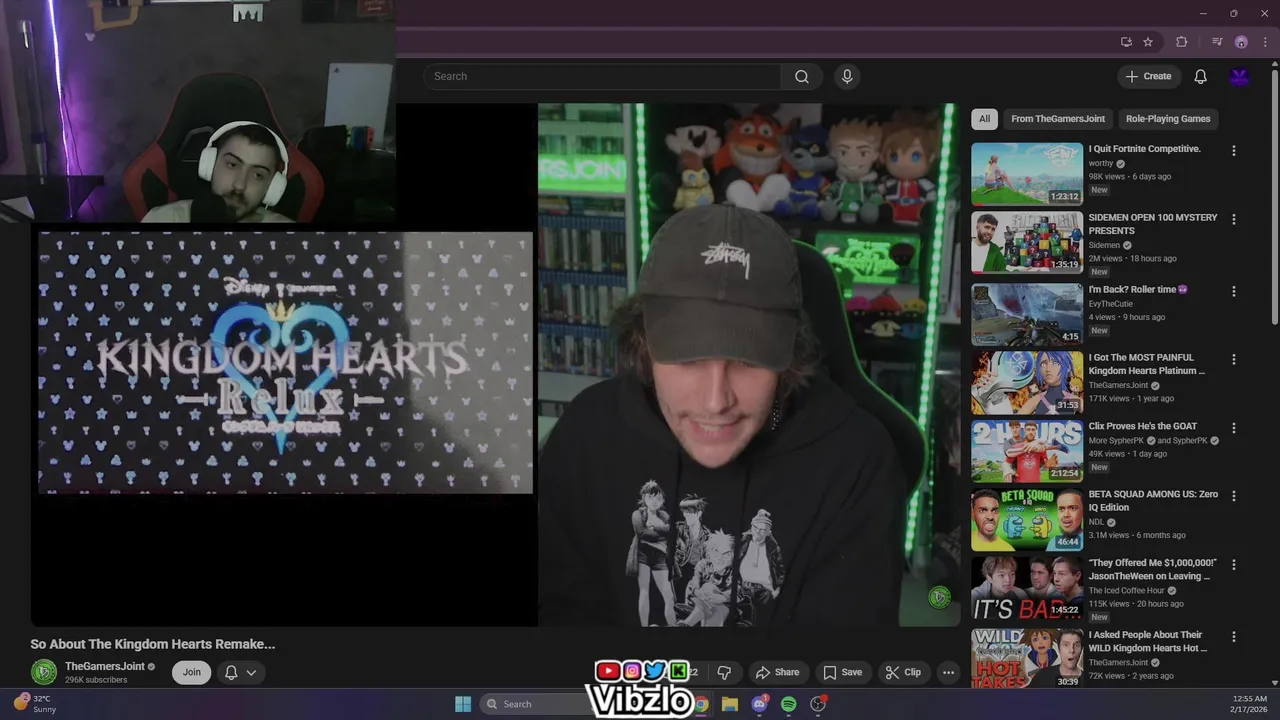Click the Create button

point(1148,76)
